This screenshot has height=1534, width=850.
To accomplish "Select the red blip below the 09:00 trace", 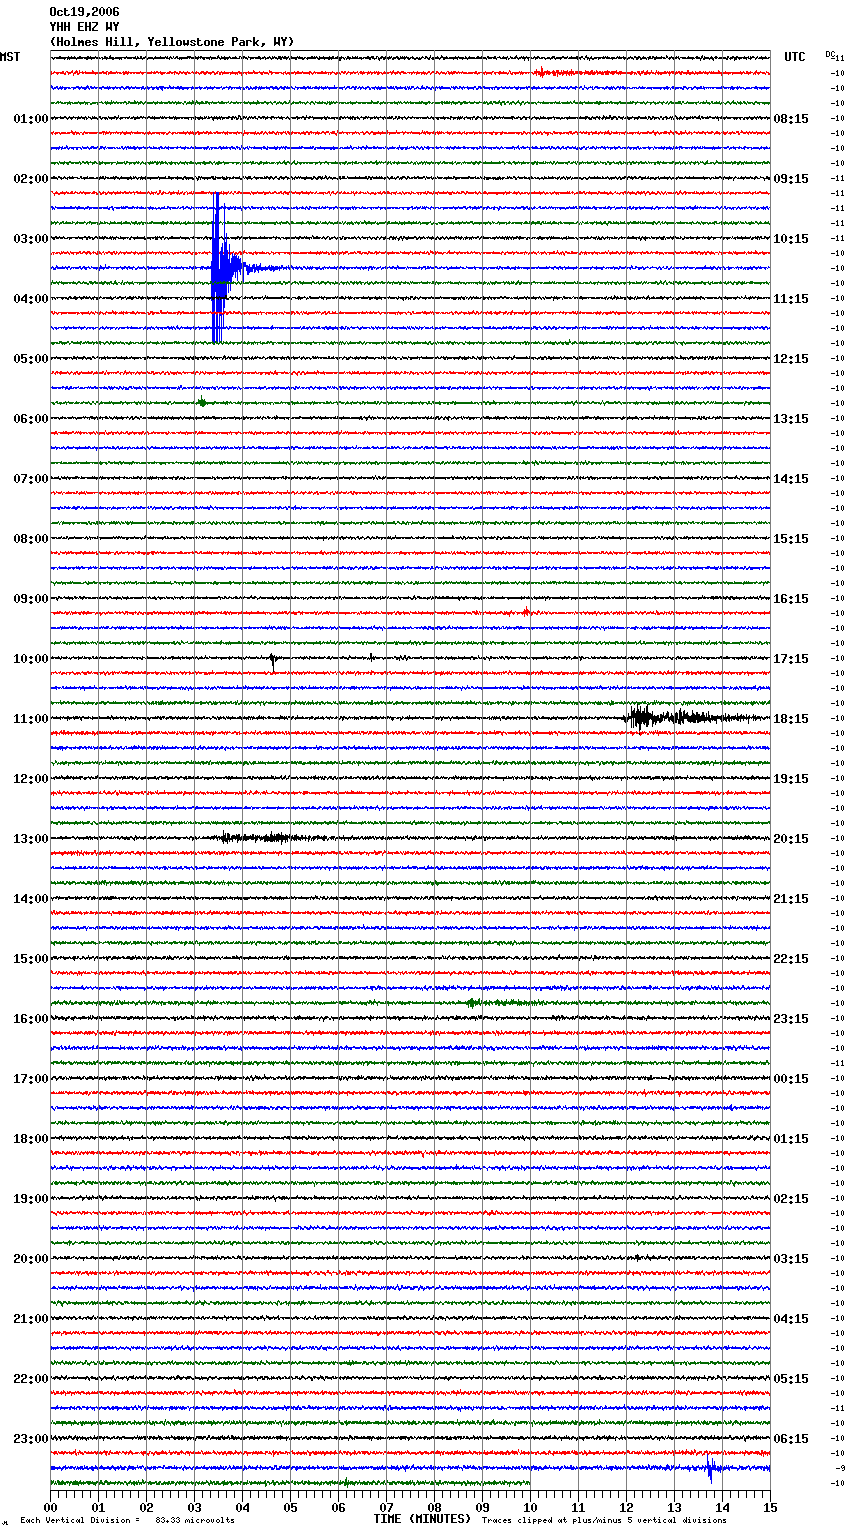I will [526, 611].
